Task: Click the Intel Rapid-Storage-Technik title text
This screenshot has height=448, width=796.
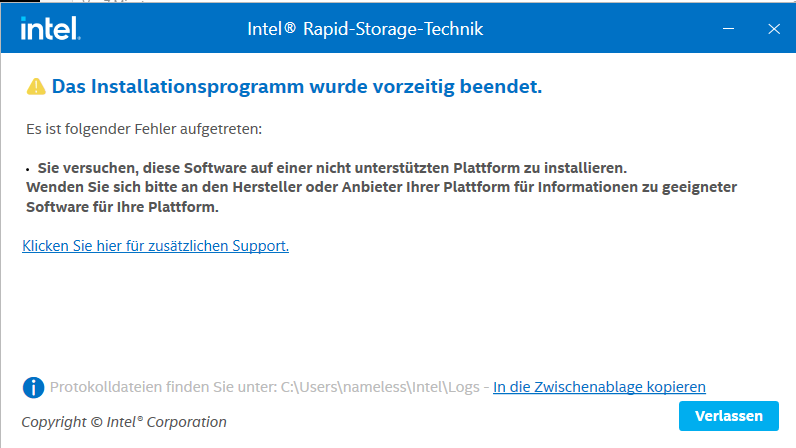Action: click(x=365, y=30)
